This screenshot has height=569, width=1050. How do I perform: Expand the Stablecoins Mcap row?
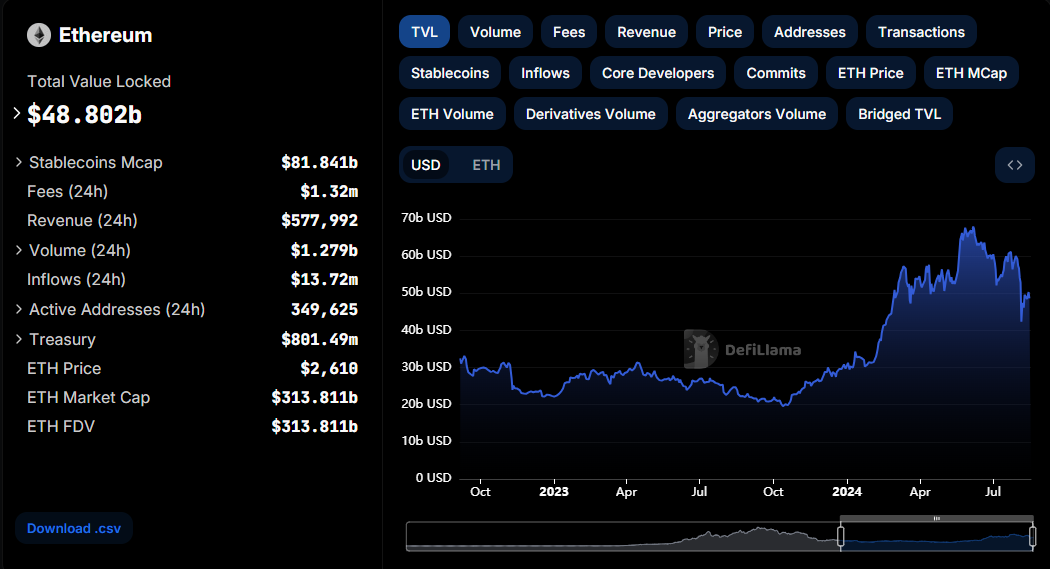[x=19, y=162]
